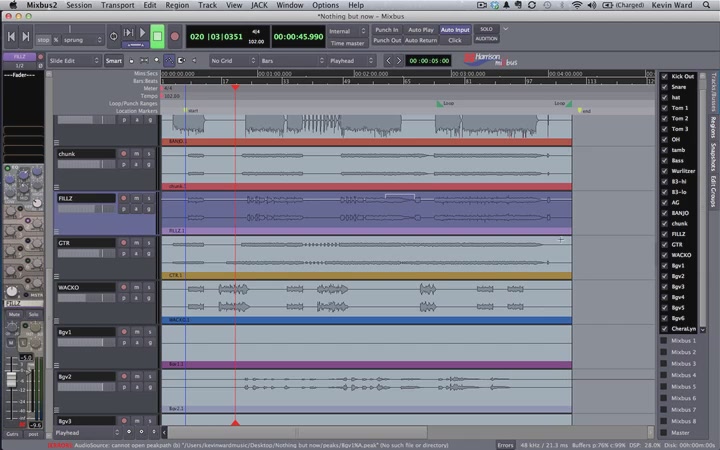Image resolution: width=720 pixels, height=450 pixels.
Task: Open Internal sync source dropdown
Action: point(347,31)
